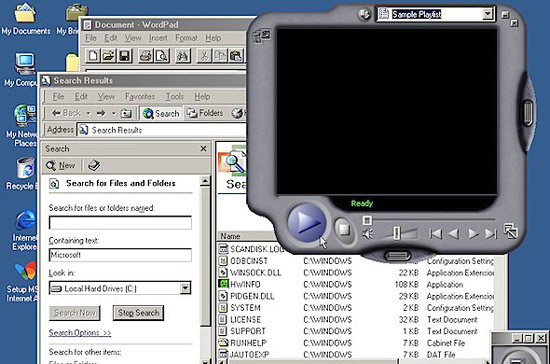Viewport: 550px width, 364px height.
Task: Expand Back history dropdown arrow
Action: 88,113
